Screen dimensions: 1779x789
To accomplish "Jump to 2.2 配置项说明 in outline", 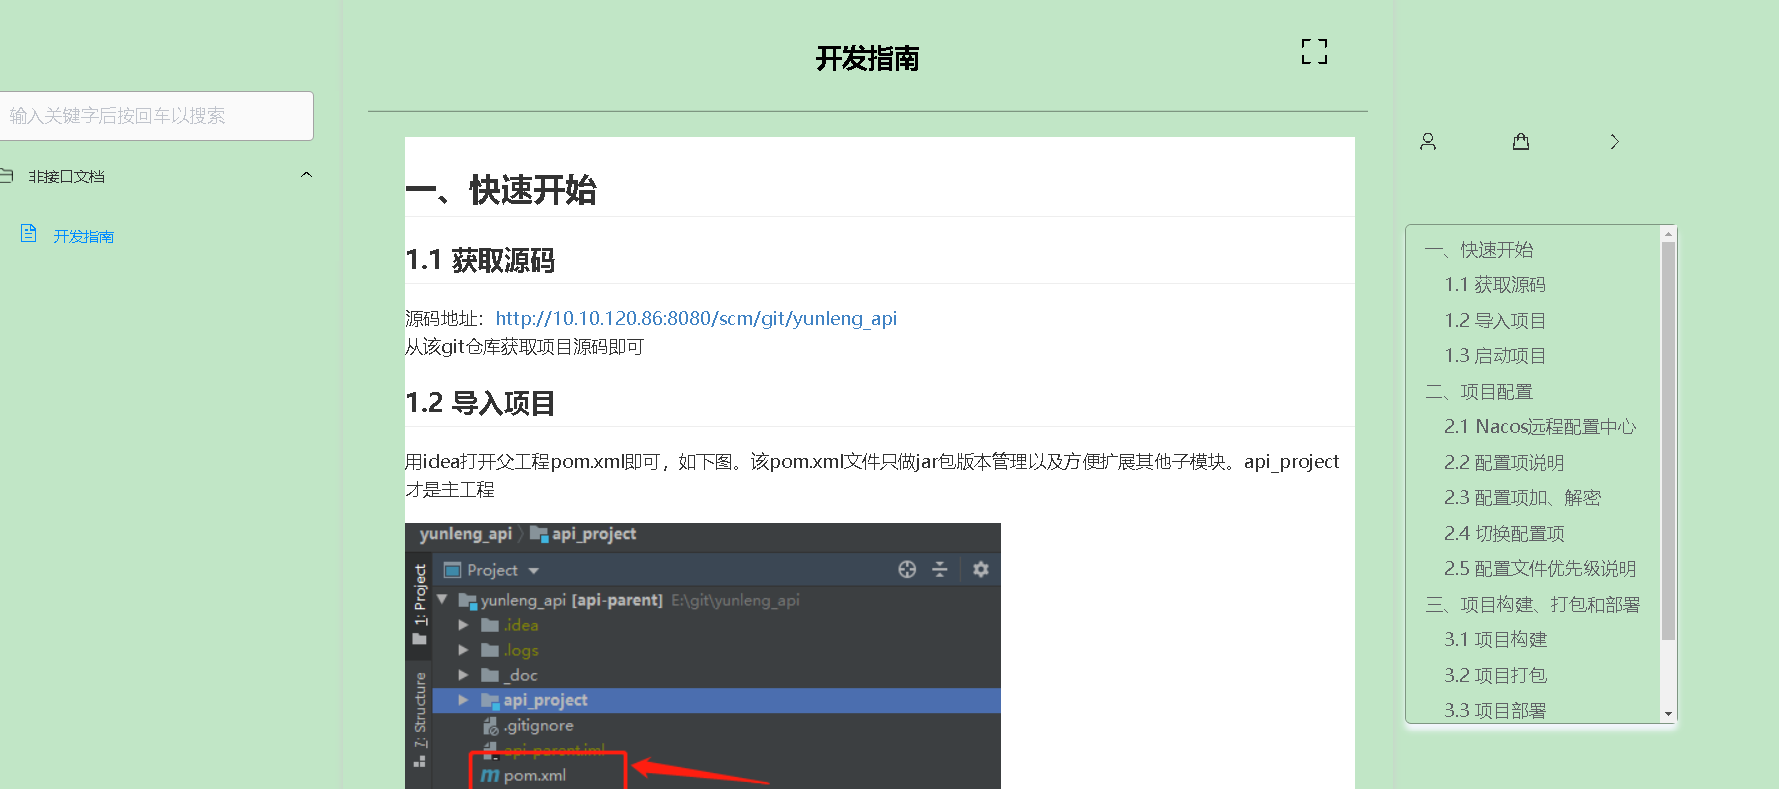I will pos(1504,463).
